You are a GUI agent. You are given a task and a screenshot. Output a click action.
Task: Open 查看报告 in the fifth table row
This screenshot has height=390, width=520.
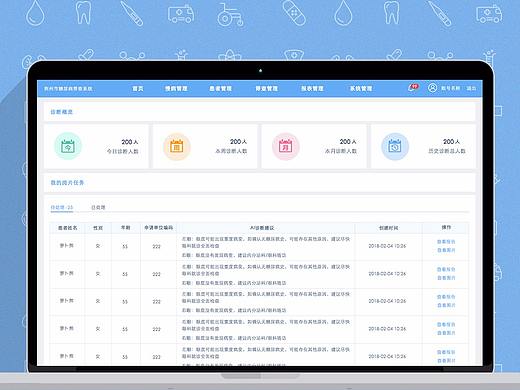(446, 352)
